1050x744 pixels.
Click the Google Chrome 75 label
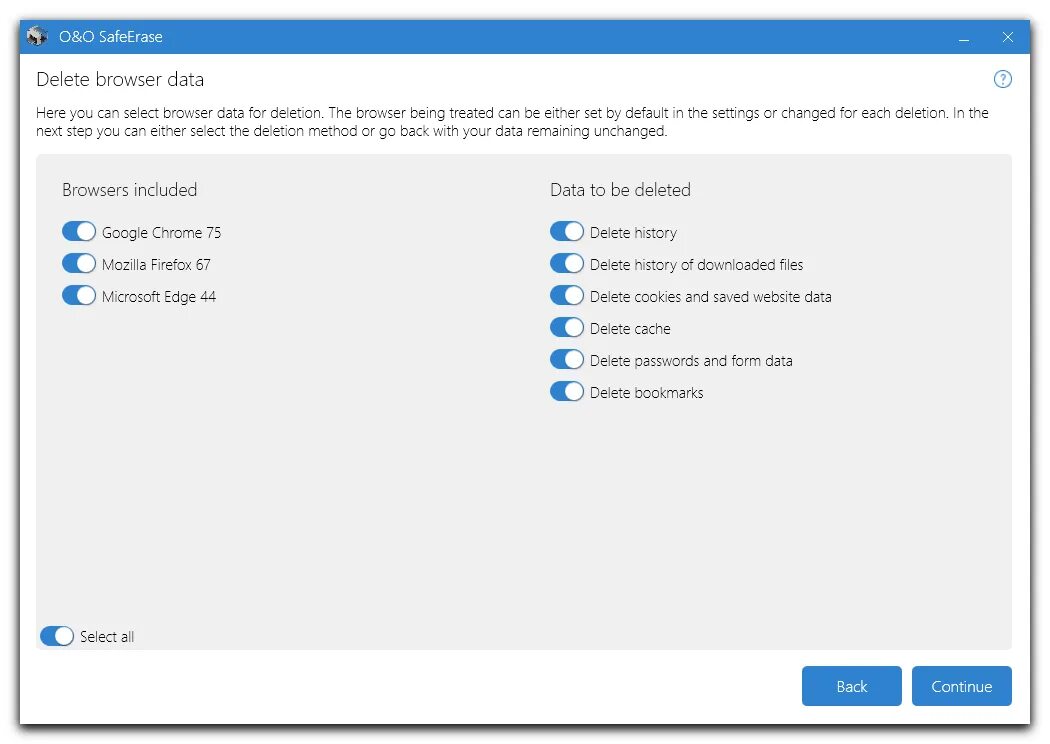click(x=161, y=233)
